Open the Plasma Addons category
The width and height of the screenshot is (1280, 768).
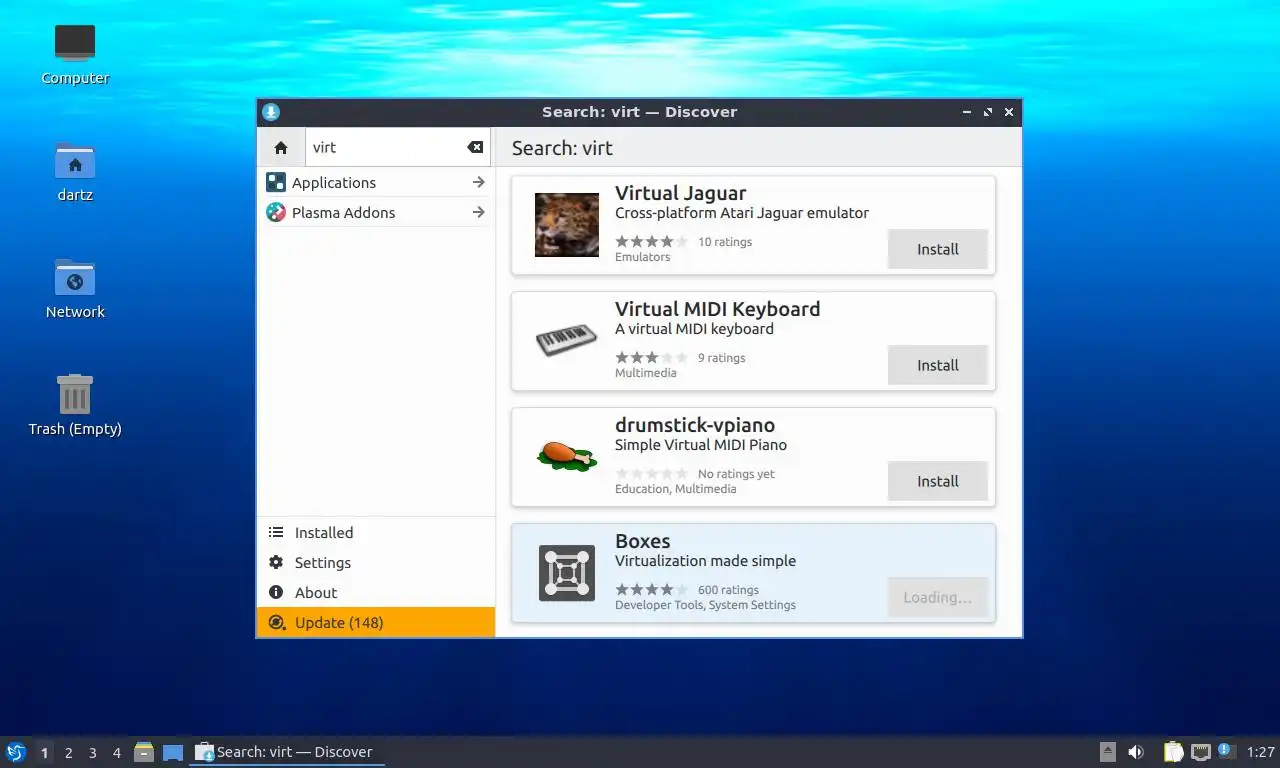(376, 212)
